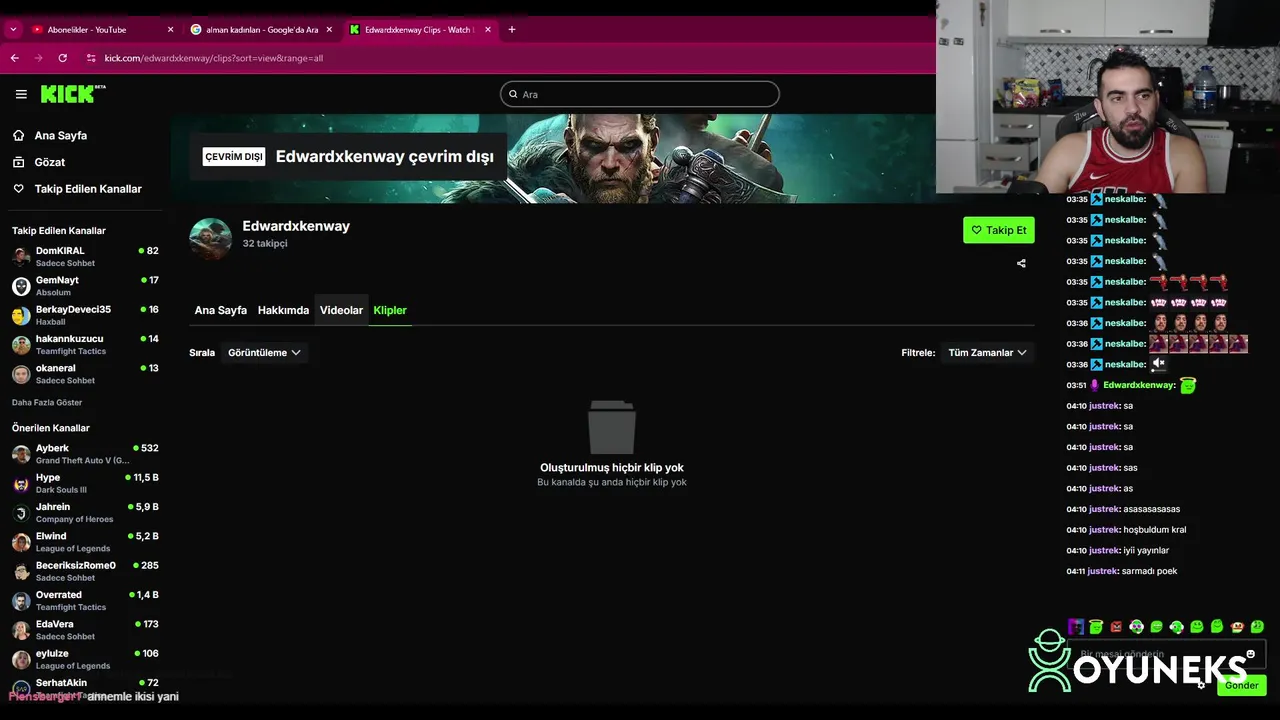Pick the purple avatar emote in chat bar
This screenshot has height=720, width=1280.
pyautogui.click(x=1076, y=627)
